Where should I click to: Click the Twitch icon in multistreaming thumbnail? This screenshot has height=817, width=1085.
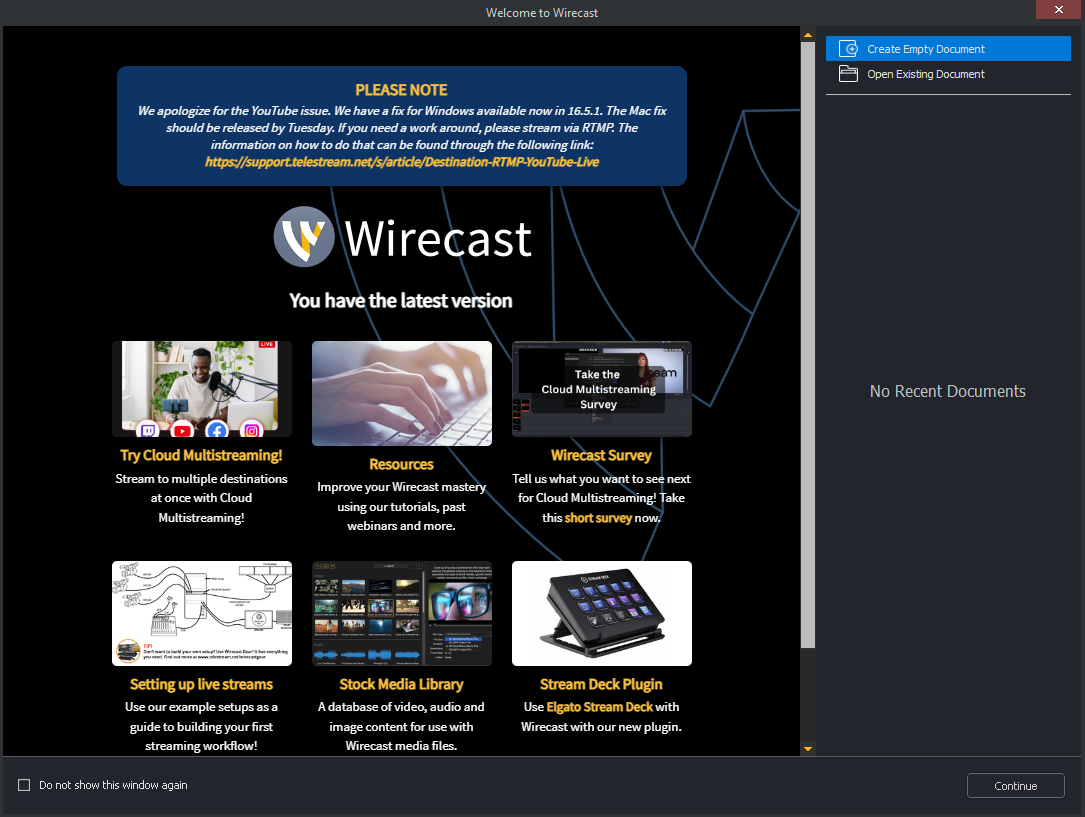point(147,430)
